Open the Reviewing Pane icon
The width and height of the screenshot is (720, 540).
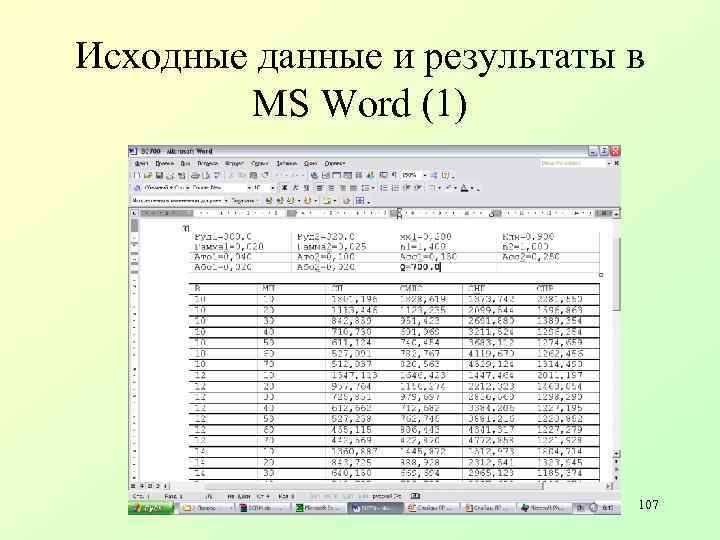pyautogui.click(x=360, y=201)
